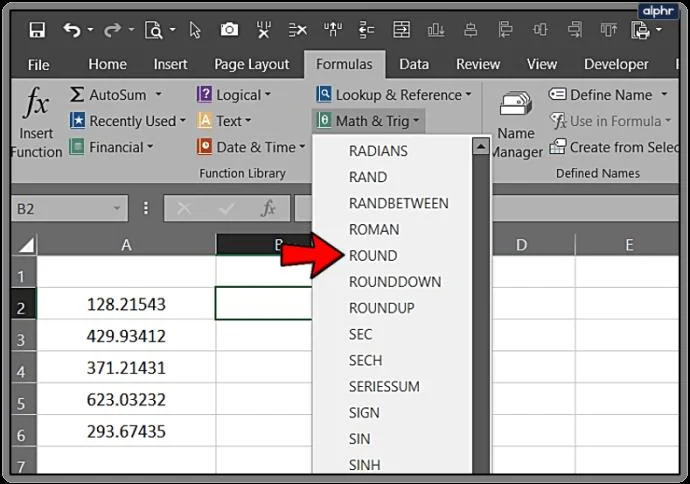Select SERIESSUM from the function list
Viewport: 690px width, 484px height.
(x=393, y=386)
